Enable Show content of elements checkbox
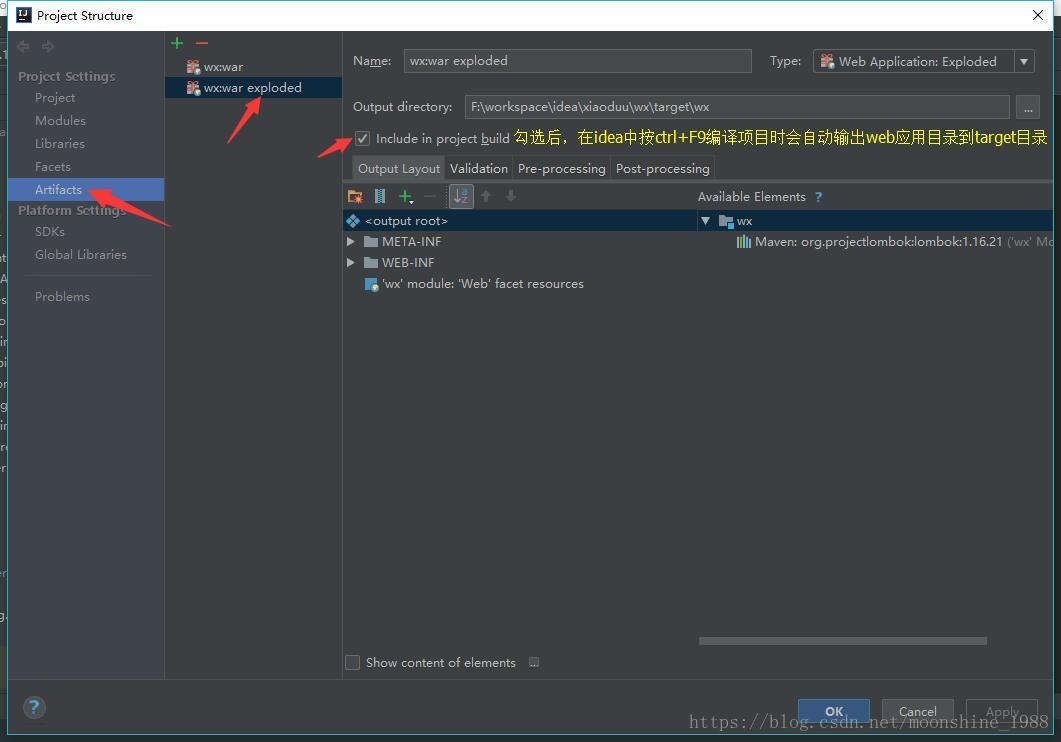The width and height of the screenshot is (1061, 742). click(353, 662)
